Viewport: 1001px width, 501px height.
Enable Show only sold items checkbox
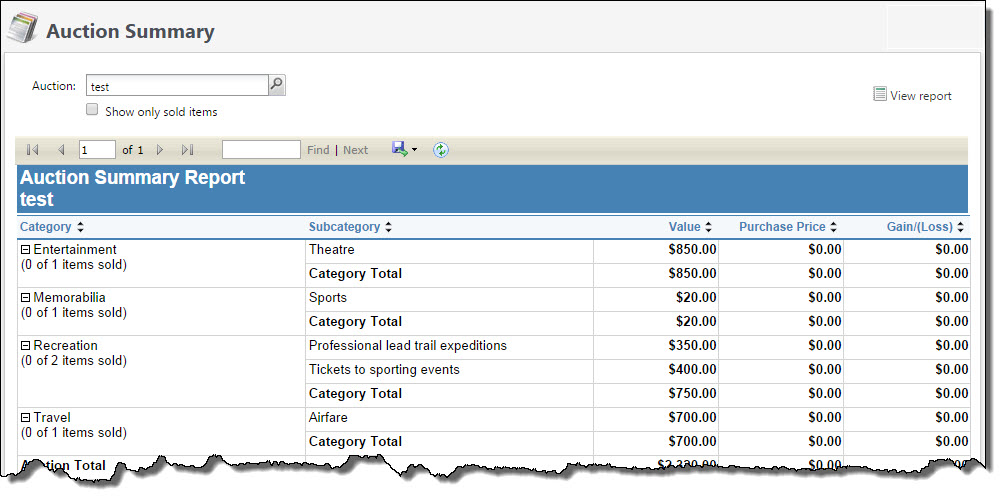click(93, 110)
